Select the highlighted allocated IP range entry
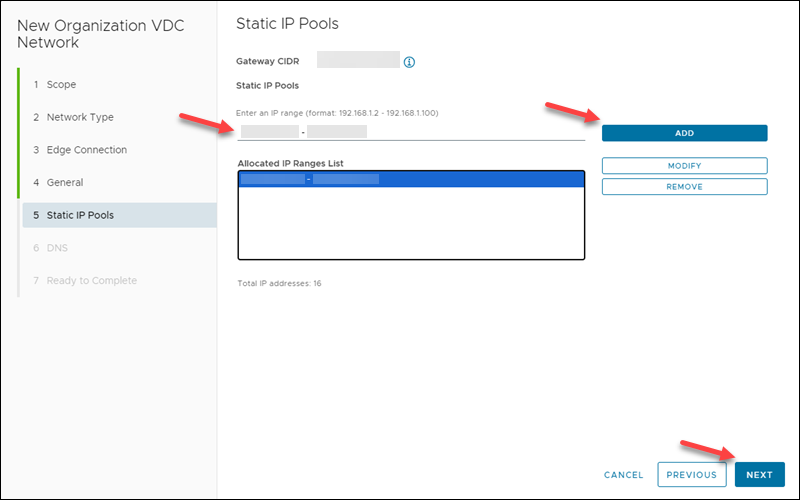Screen dimensions: 800x500 coord(411,179)
